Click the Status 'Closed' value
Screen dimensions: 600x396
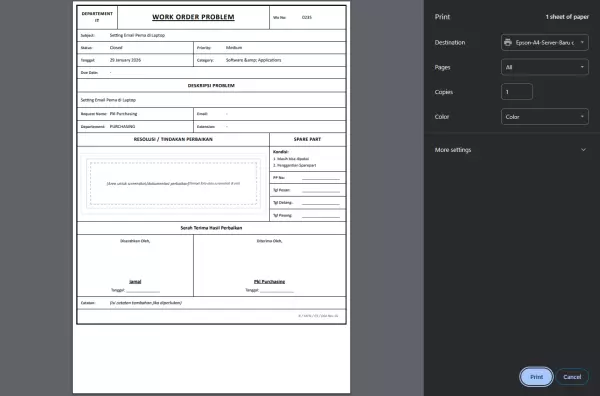coord(116,48)
